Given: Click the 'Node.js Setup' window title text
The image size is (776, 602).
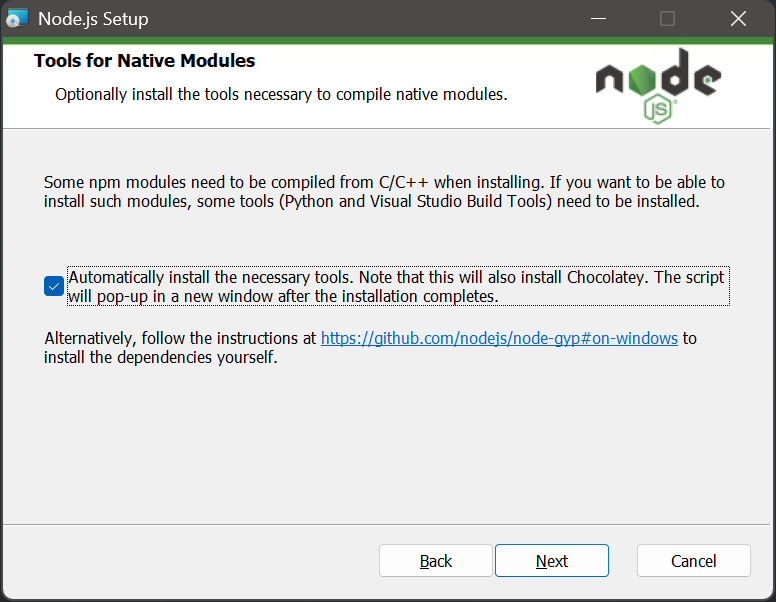Looking at the screenshot, I should coord(93,19).
